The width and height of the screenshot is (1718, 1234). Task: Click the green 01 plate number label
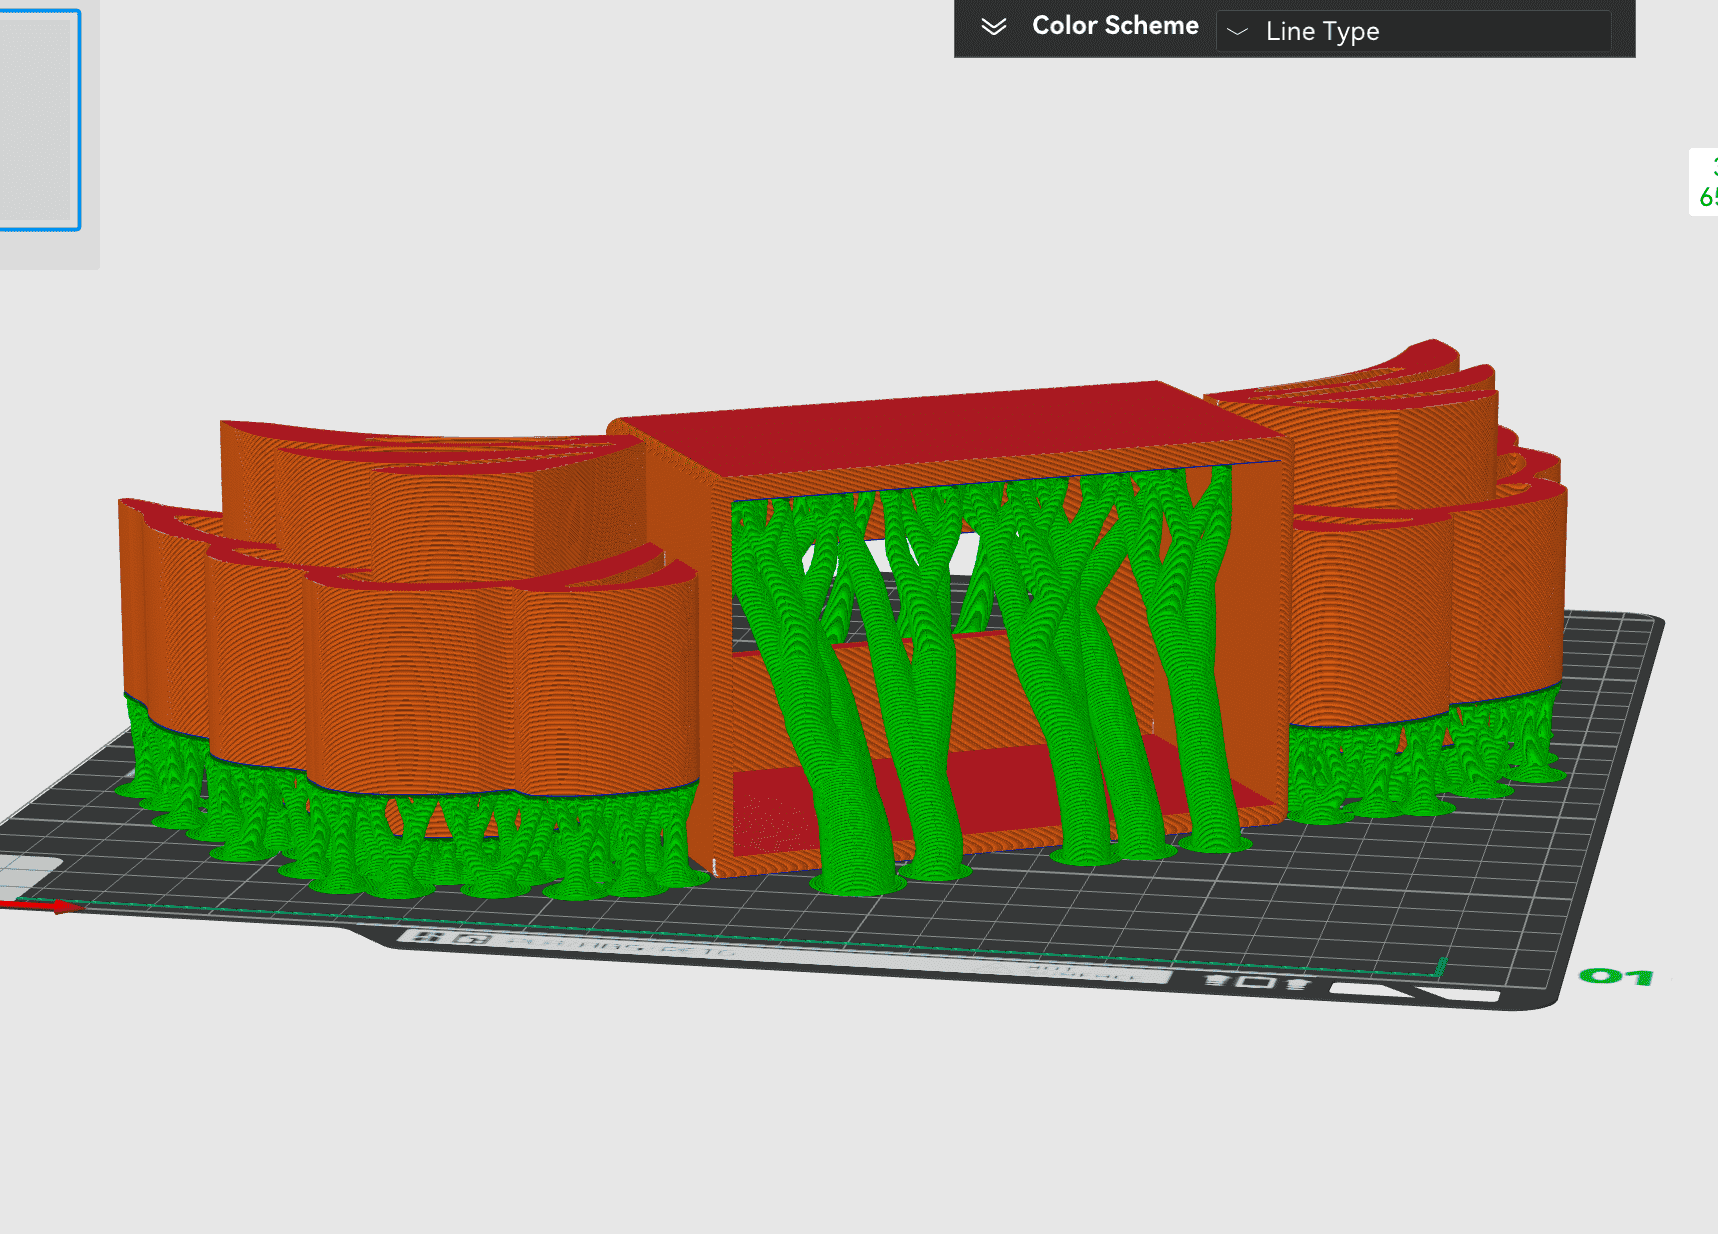(x=1616, y=976)
